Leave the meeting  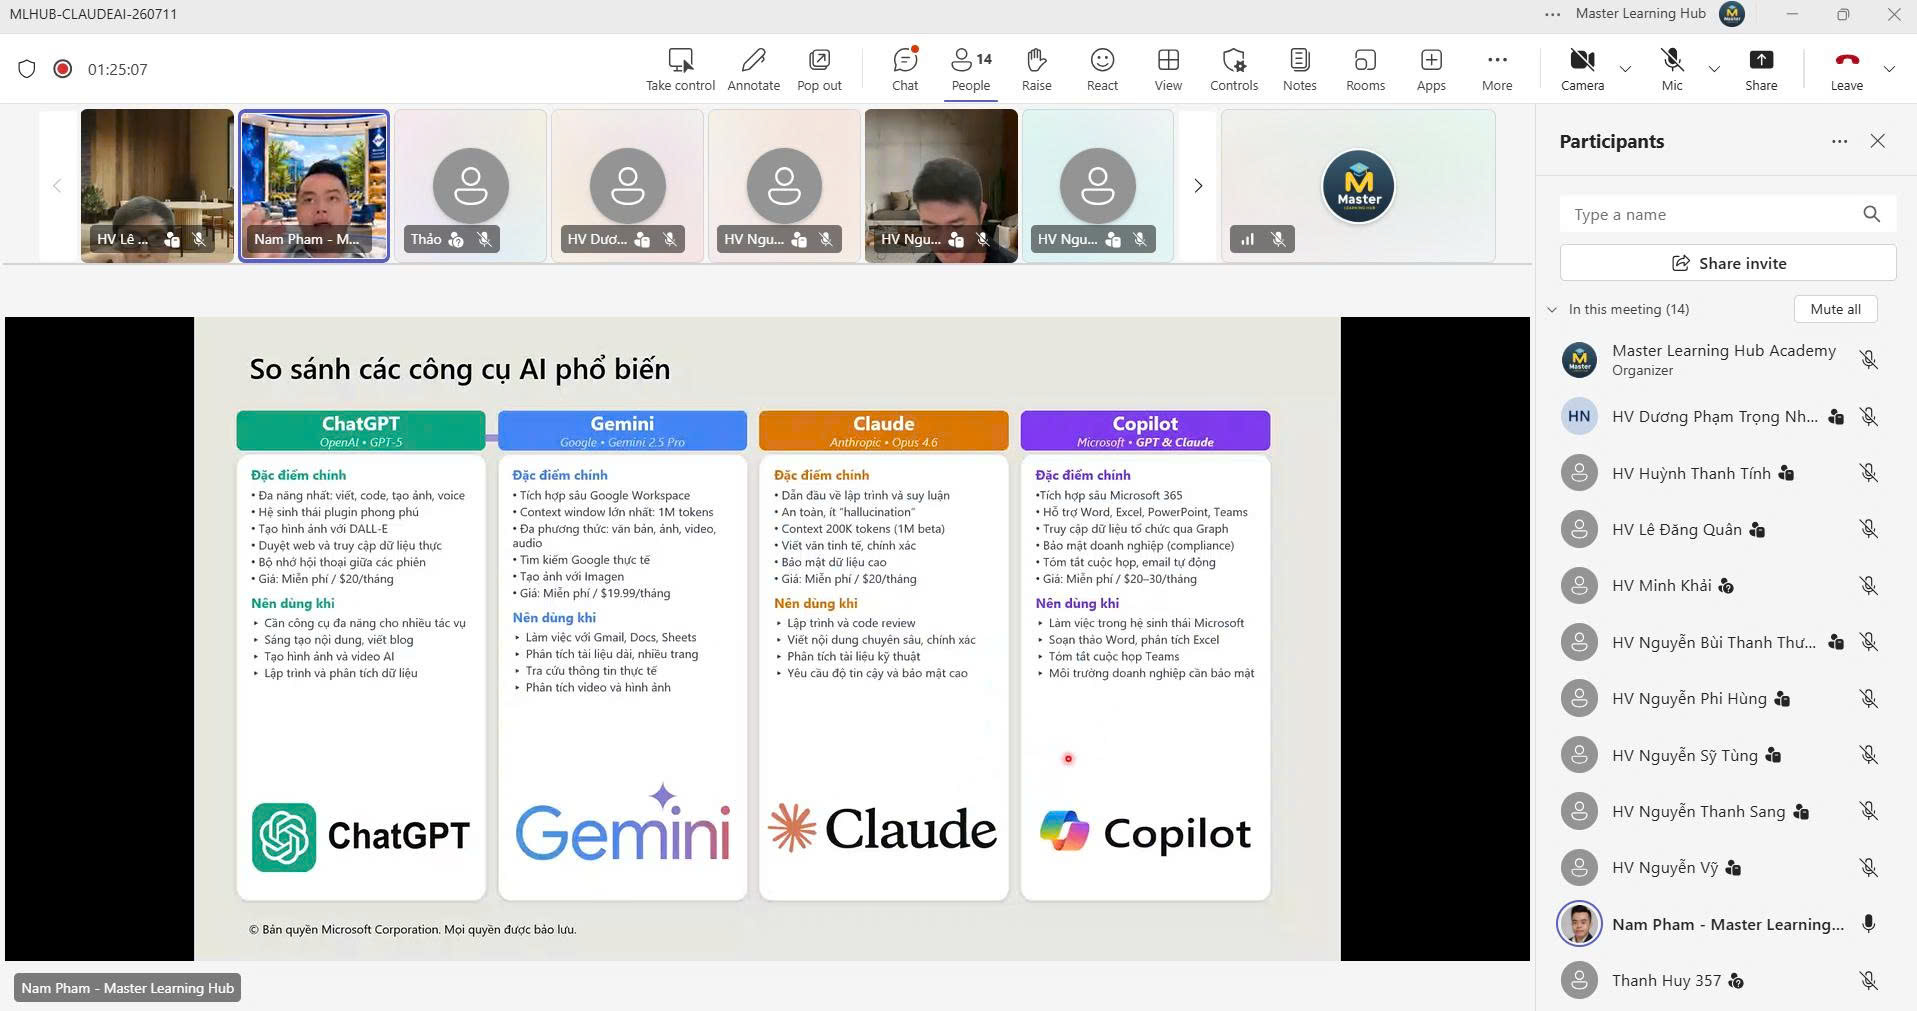pyautogui.click(x=1846, y=69)
